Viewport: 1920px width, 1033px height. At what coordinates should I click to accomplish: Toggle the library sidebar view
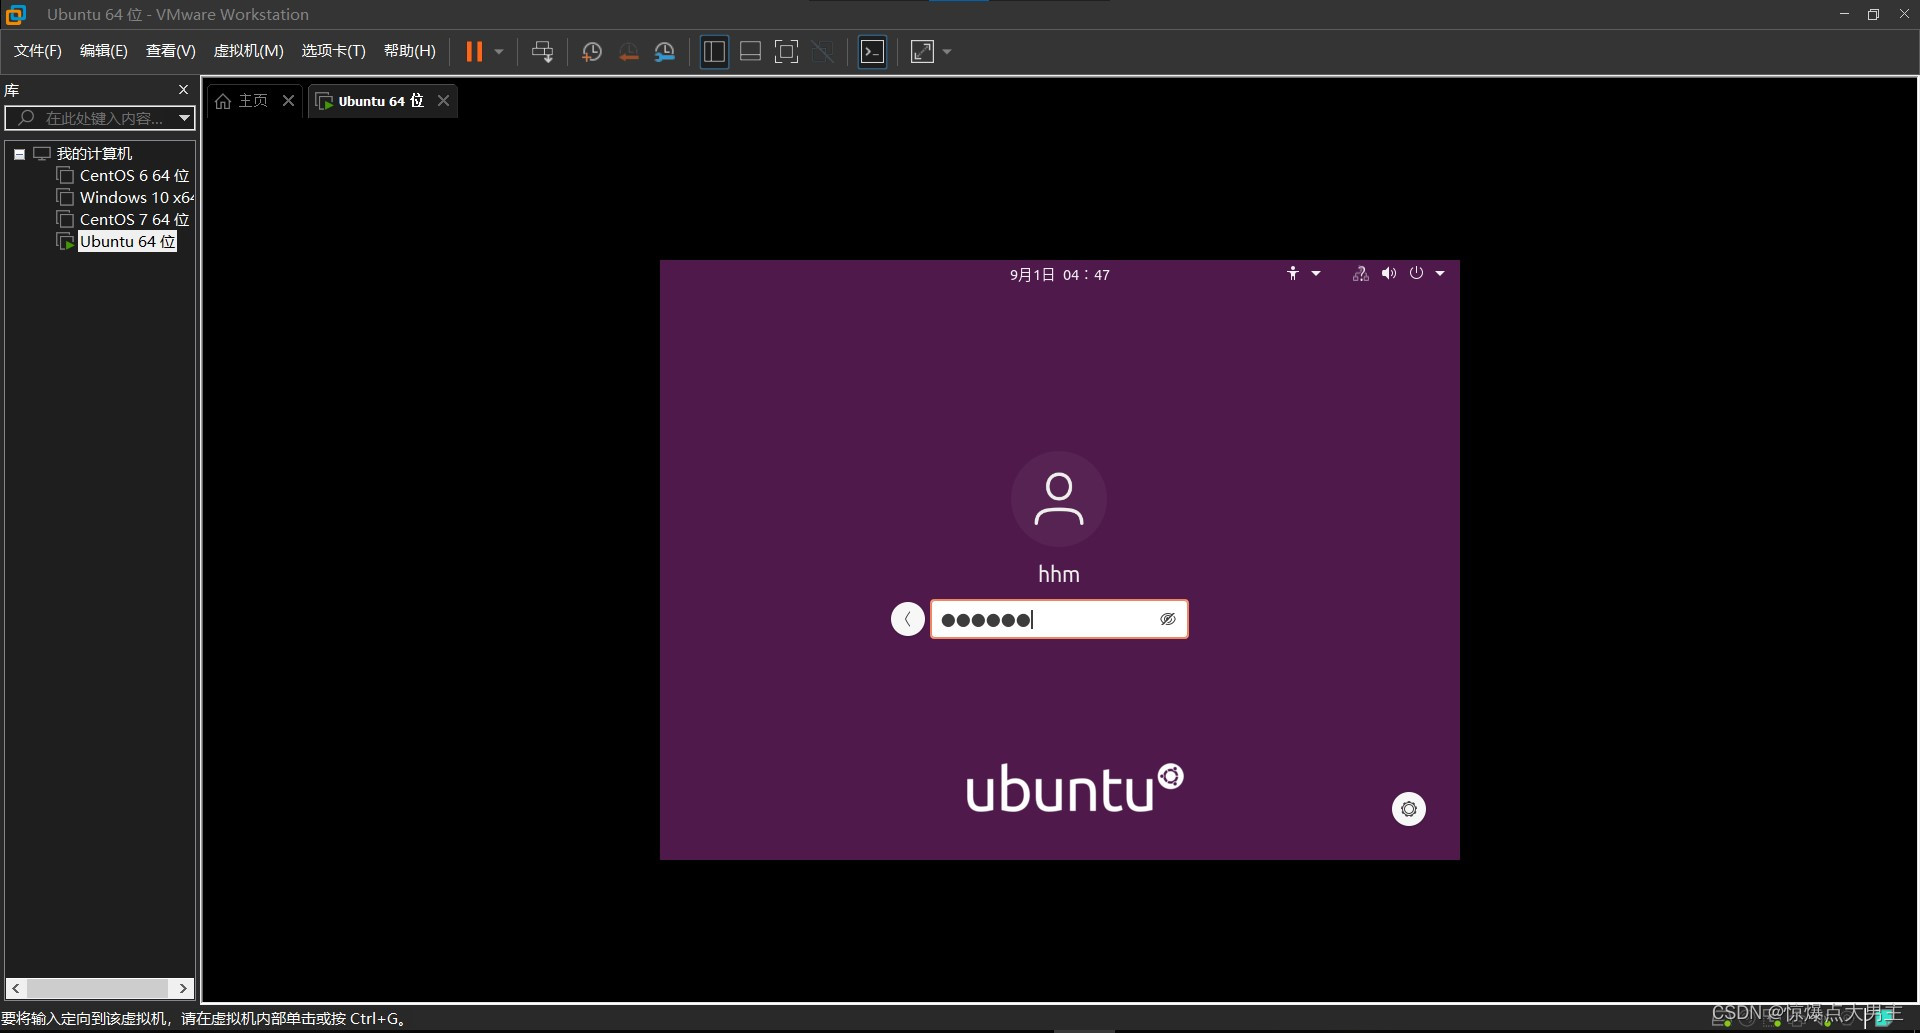pyautogui.click(x=714, y=51)
